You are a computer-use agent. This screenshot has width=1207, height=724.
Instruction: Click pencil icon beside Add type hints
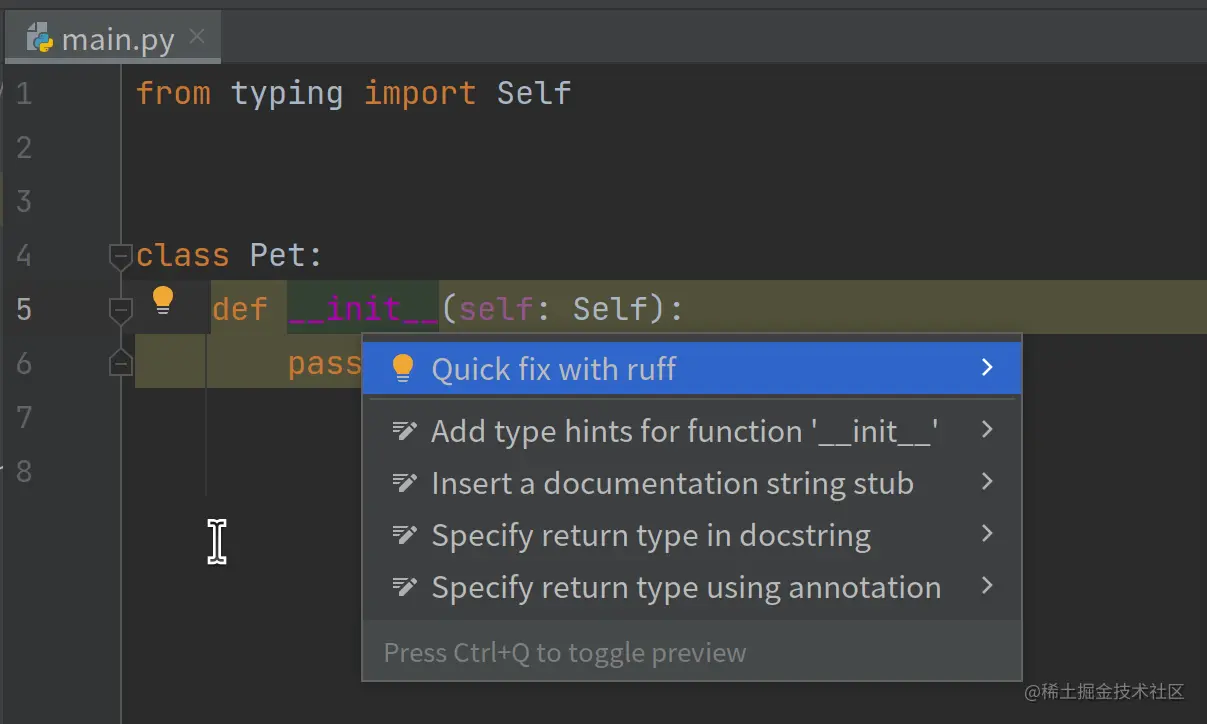click(403, 431)
